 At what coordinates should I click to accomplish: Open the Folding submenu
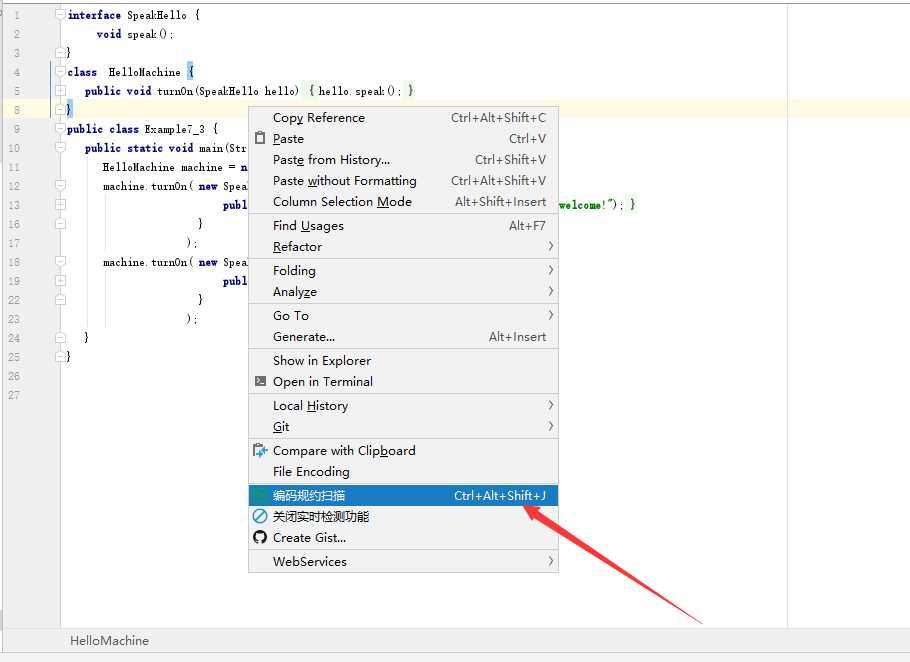click(403, 270)
